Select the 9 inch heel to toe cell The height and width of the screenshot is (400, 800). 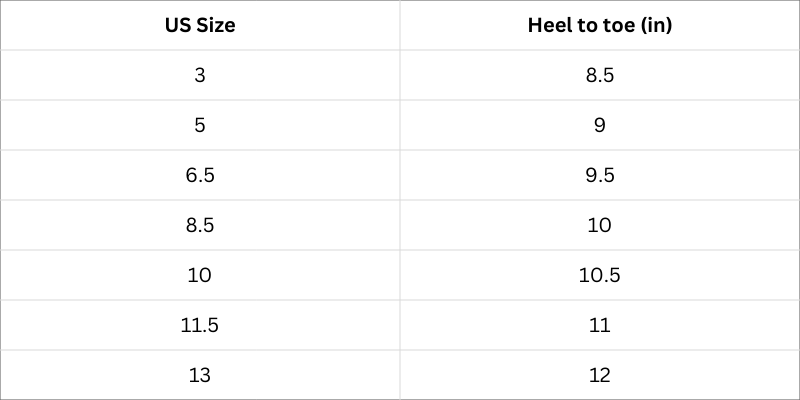(x=600, y=126)
